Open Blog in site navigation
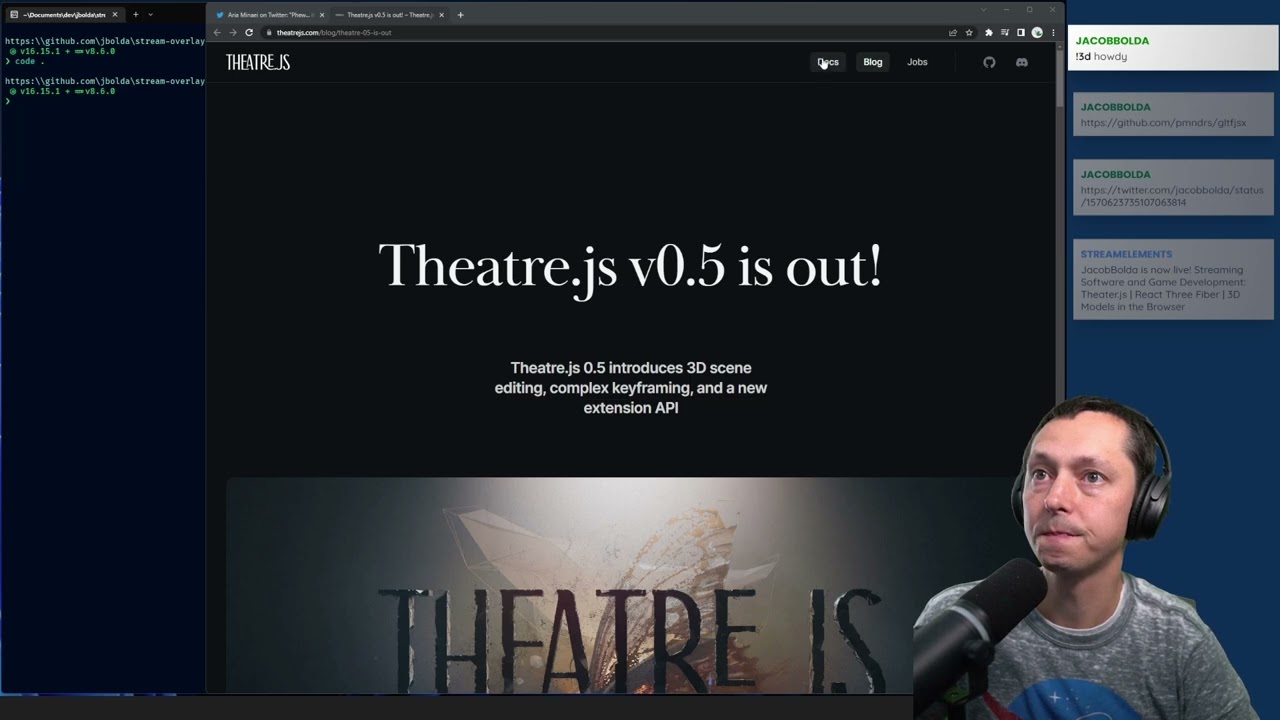The image size is (1280, 720). coord(873,62)
